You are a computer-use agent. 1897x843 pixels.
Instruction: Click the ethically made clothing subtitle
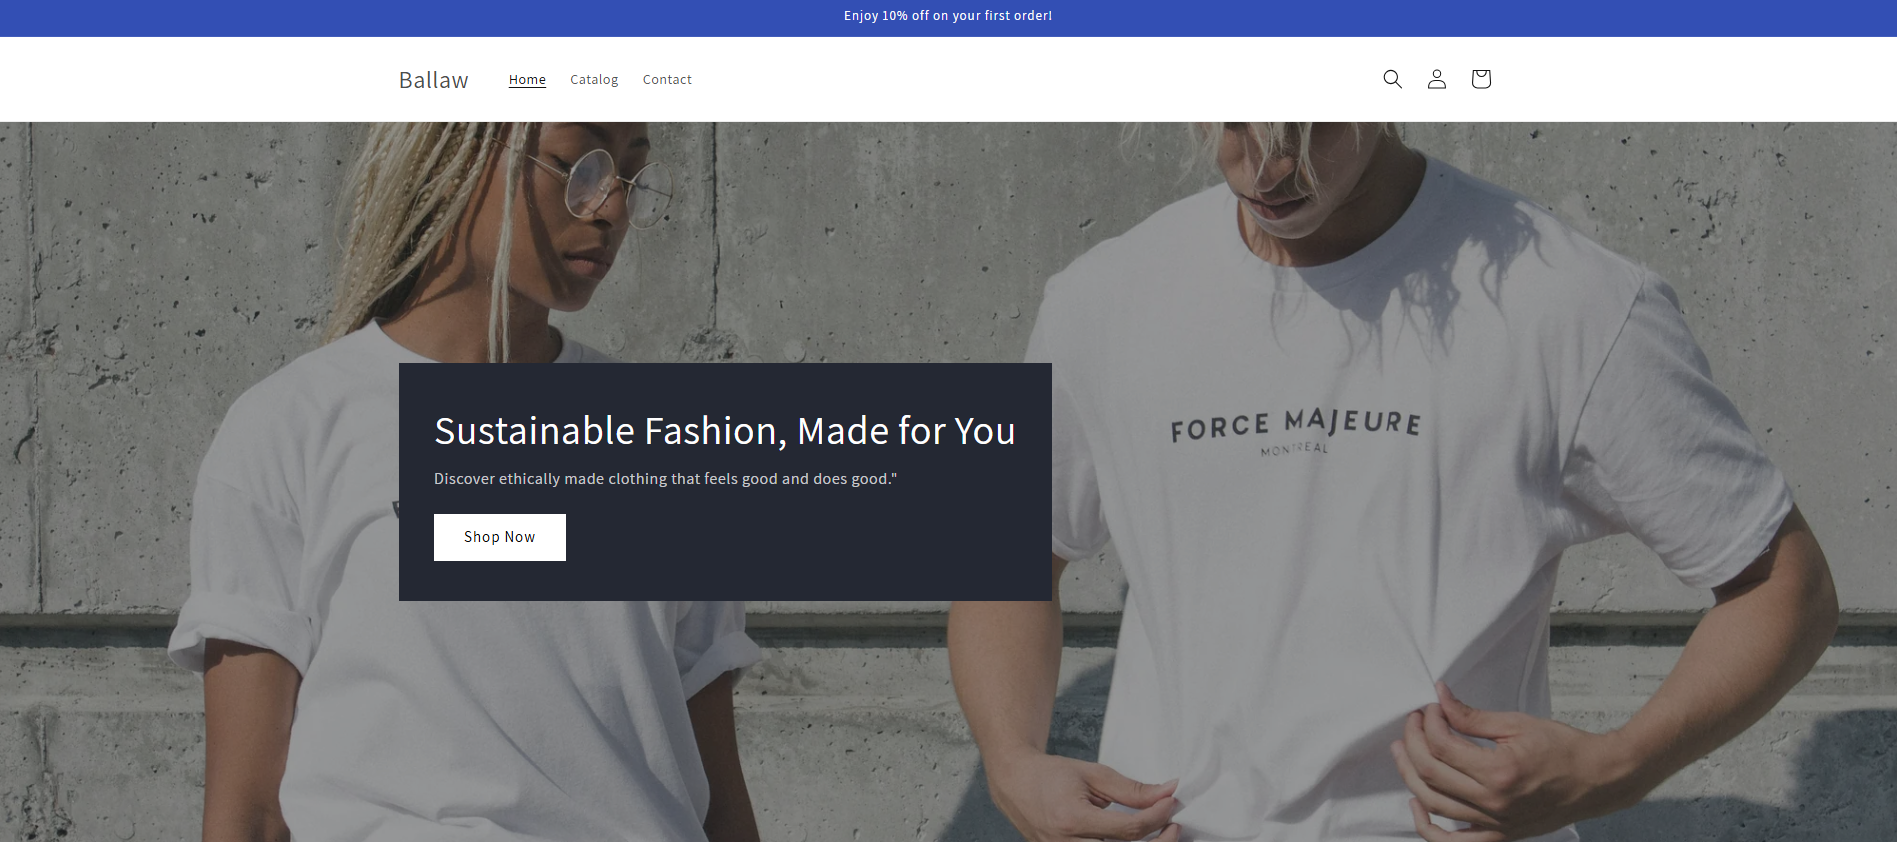(x=665, y=479)
